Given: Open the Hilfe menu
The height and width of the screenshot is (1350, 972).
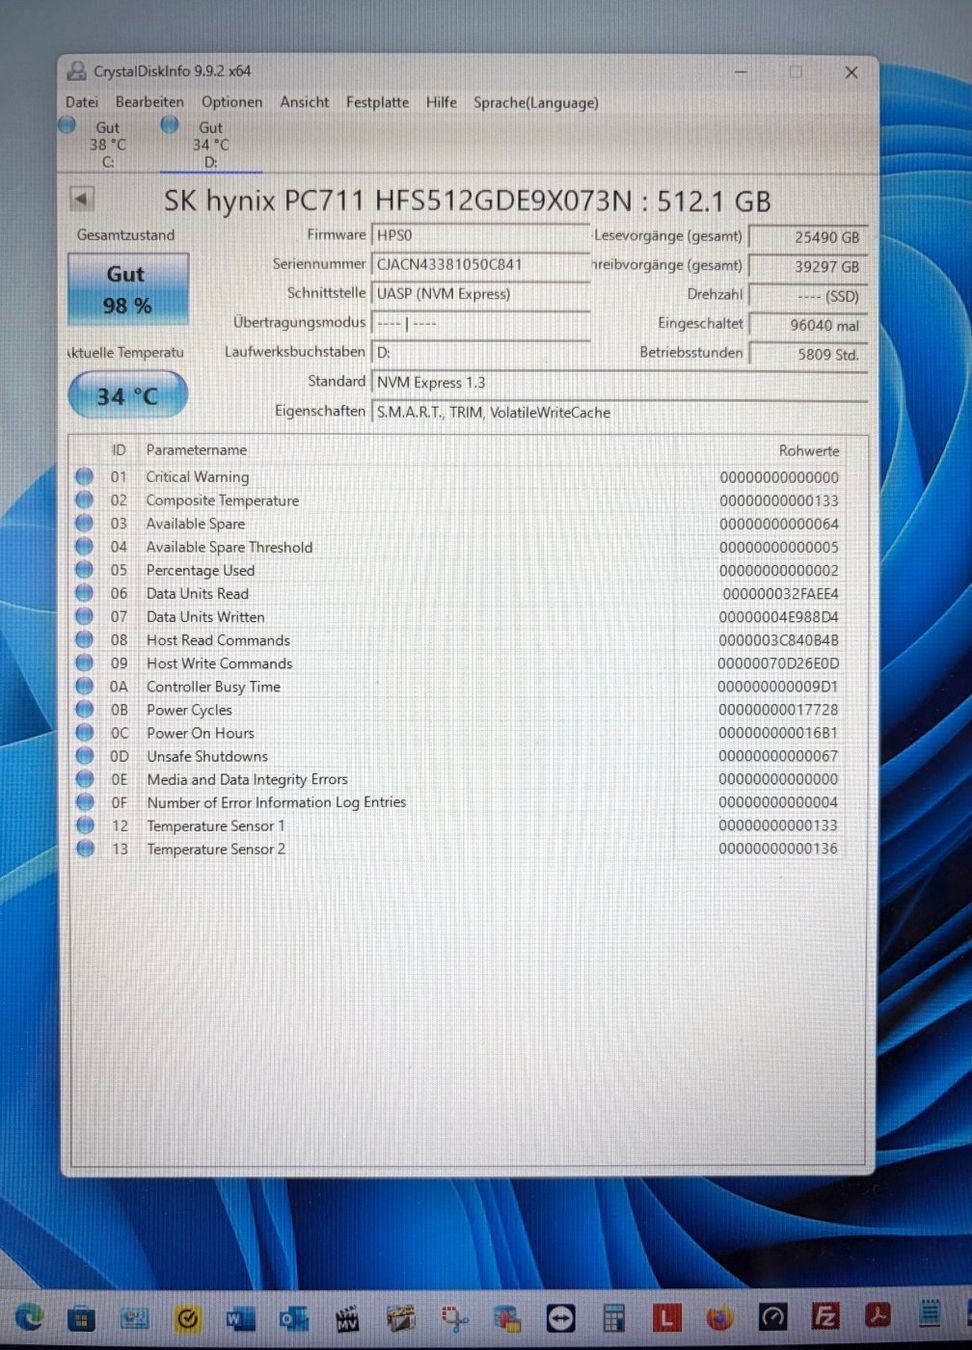Looking at the screenshot, I should coord(441,102).
